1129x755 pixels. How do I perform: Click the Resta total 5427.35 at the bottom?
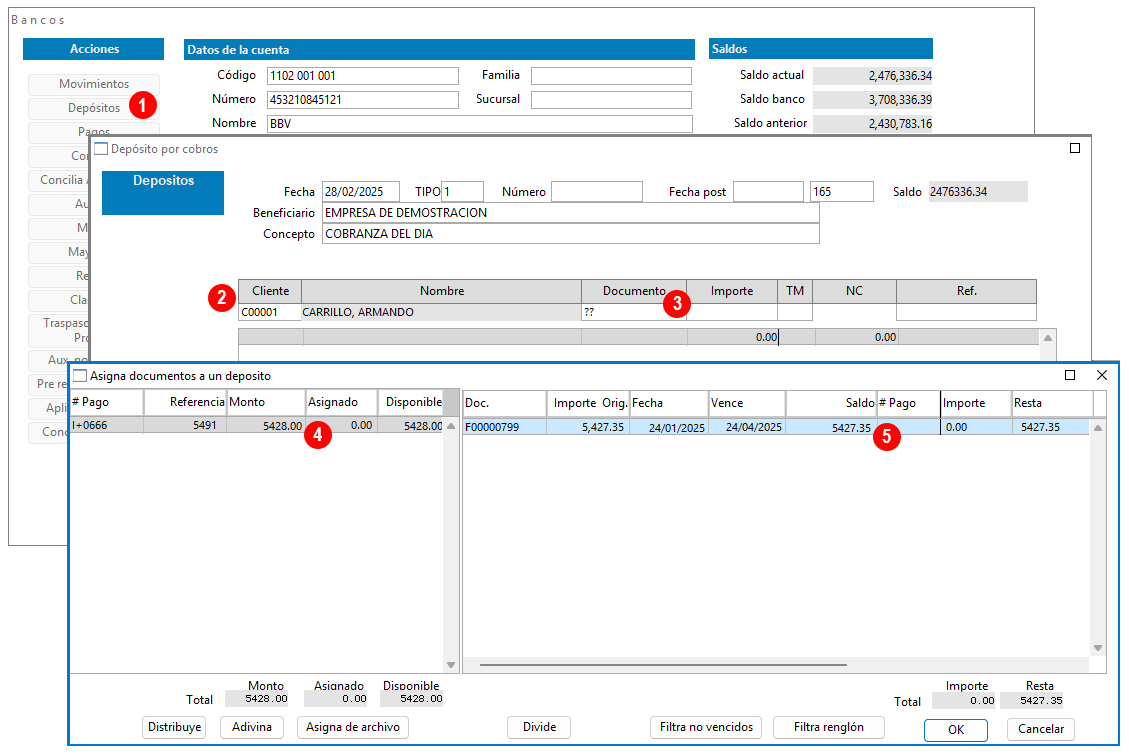tap(1032, 700)
